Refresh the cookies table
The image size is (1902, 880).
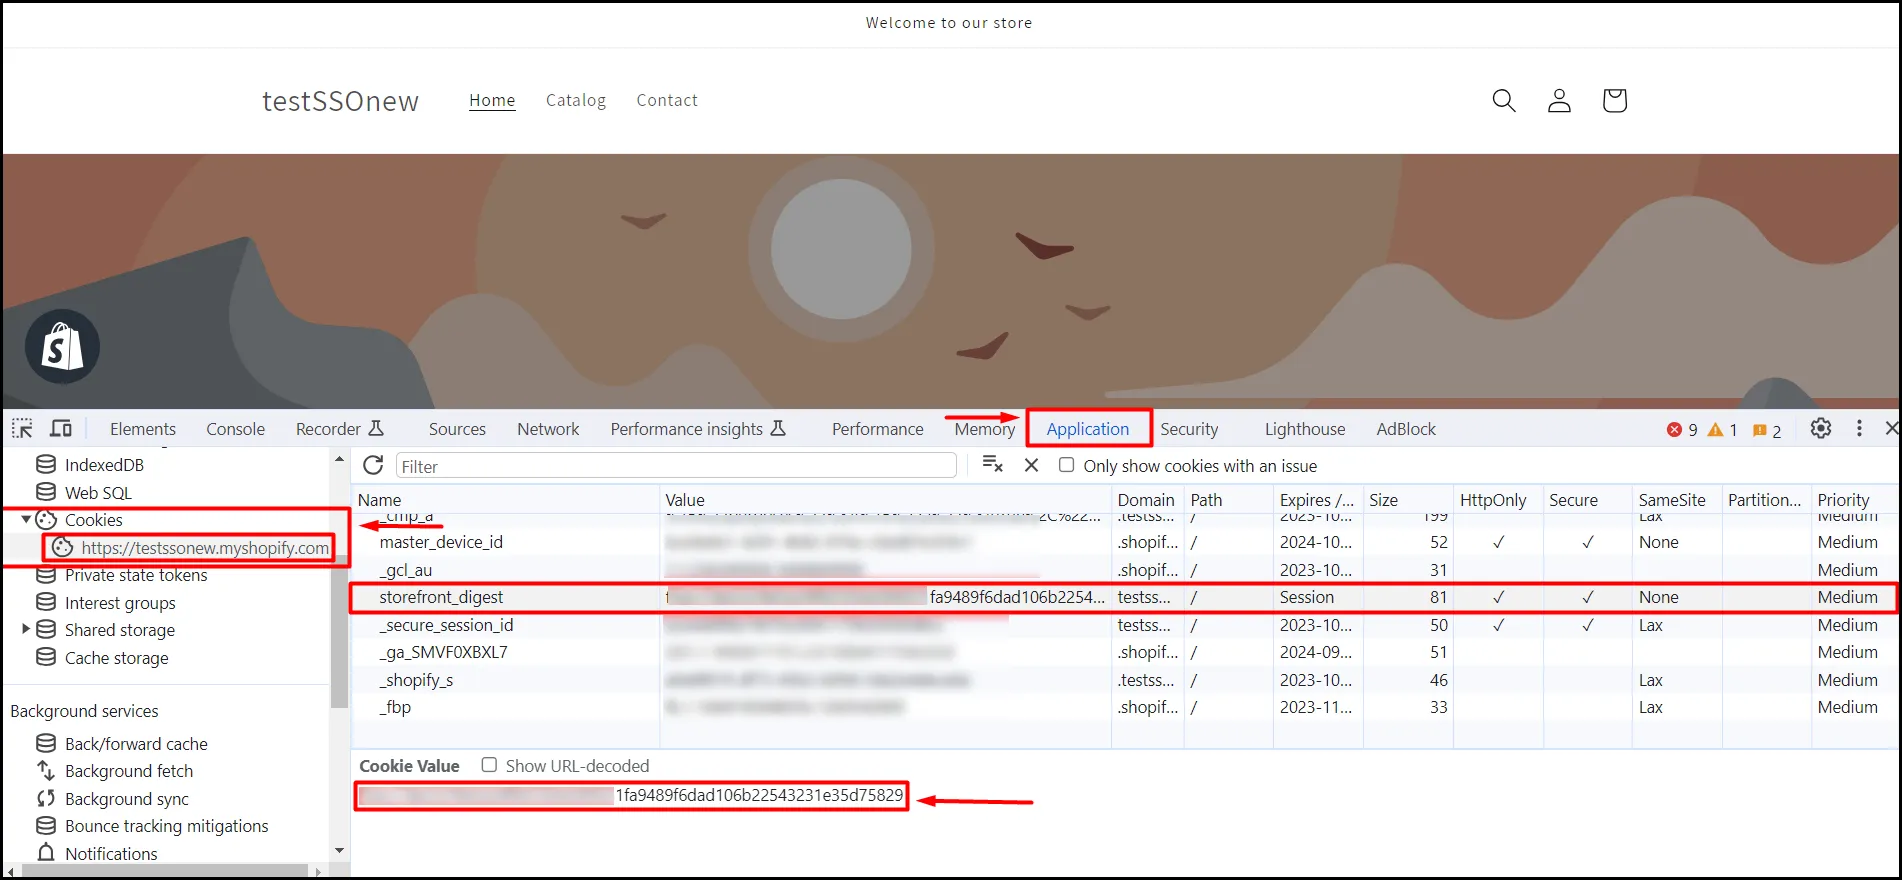pyautogui.click(x=373, y=465)
